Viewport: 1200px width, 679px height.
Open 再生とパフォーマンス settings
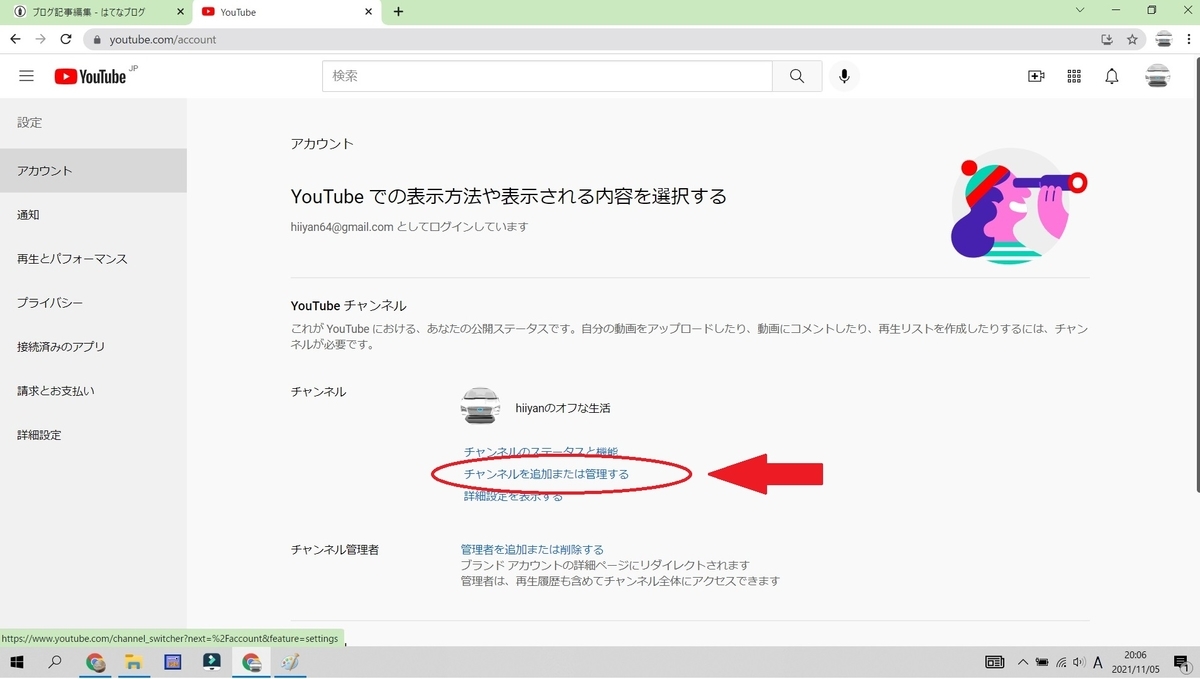tap(93, 259)
